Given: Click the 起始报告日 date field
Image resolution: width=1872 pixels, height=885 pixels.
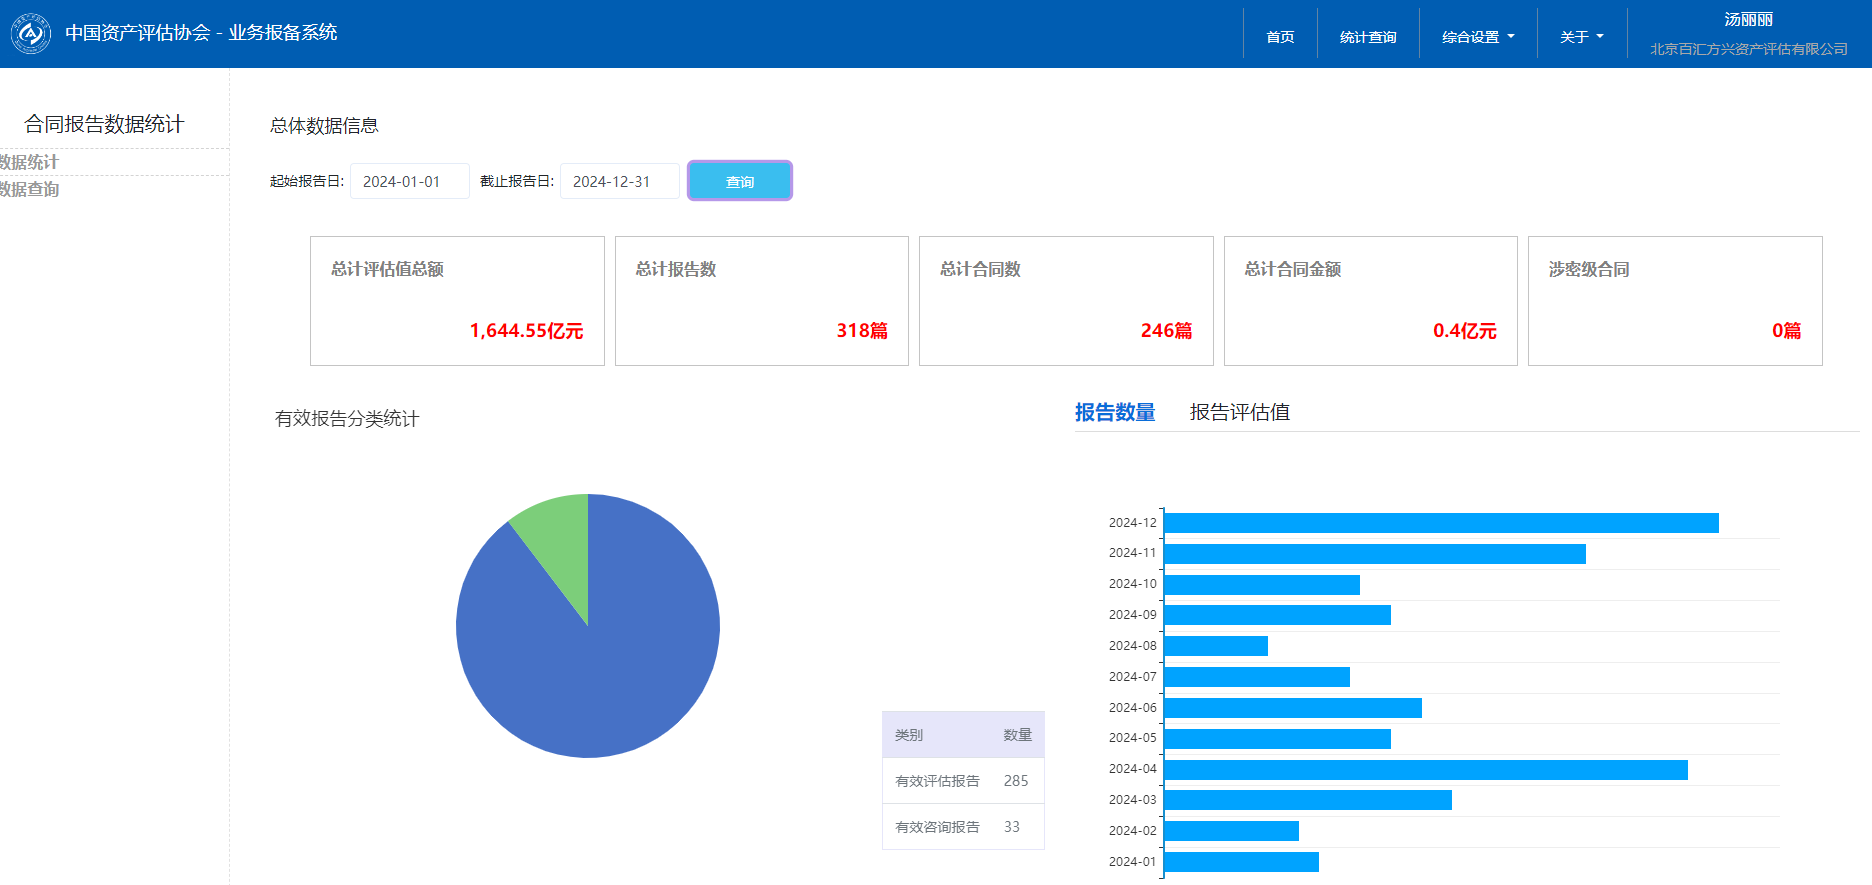Looking at the screenshot, I should 409,182.
